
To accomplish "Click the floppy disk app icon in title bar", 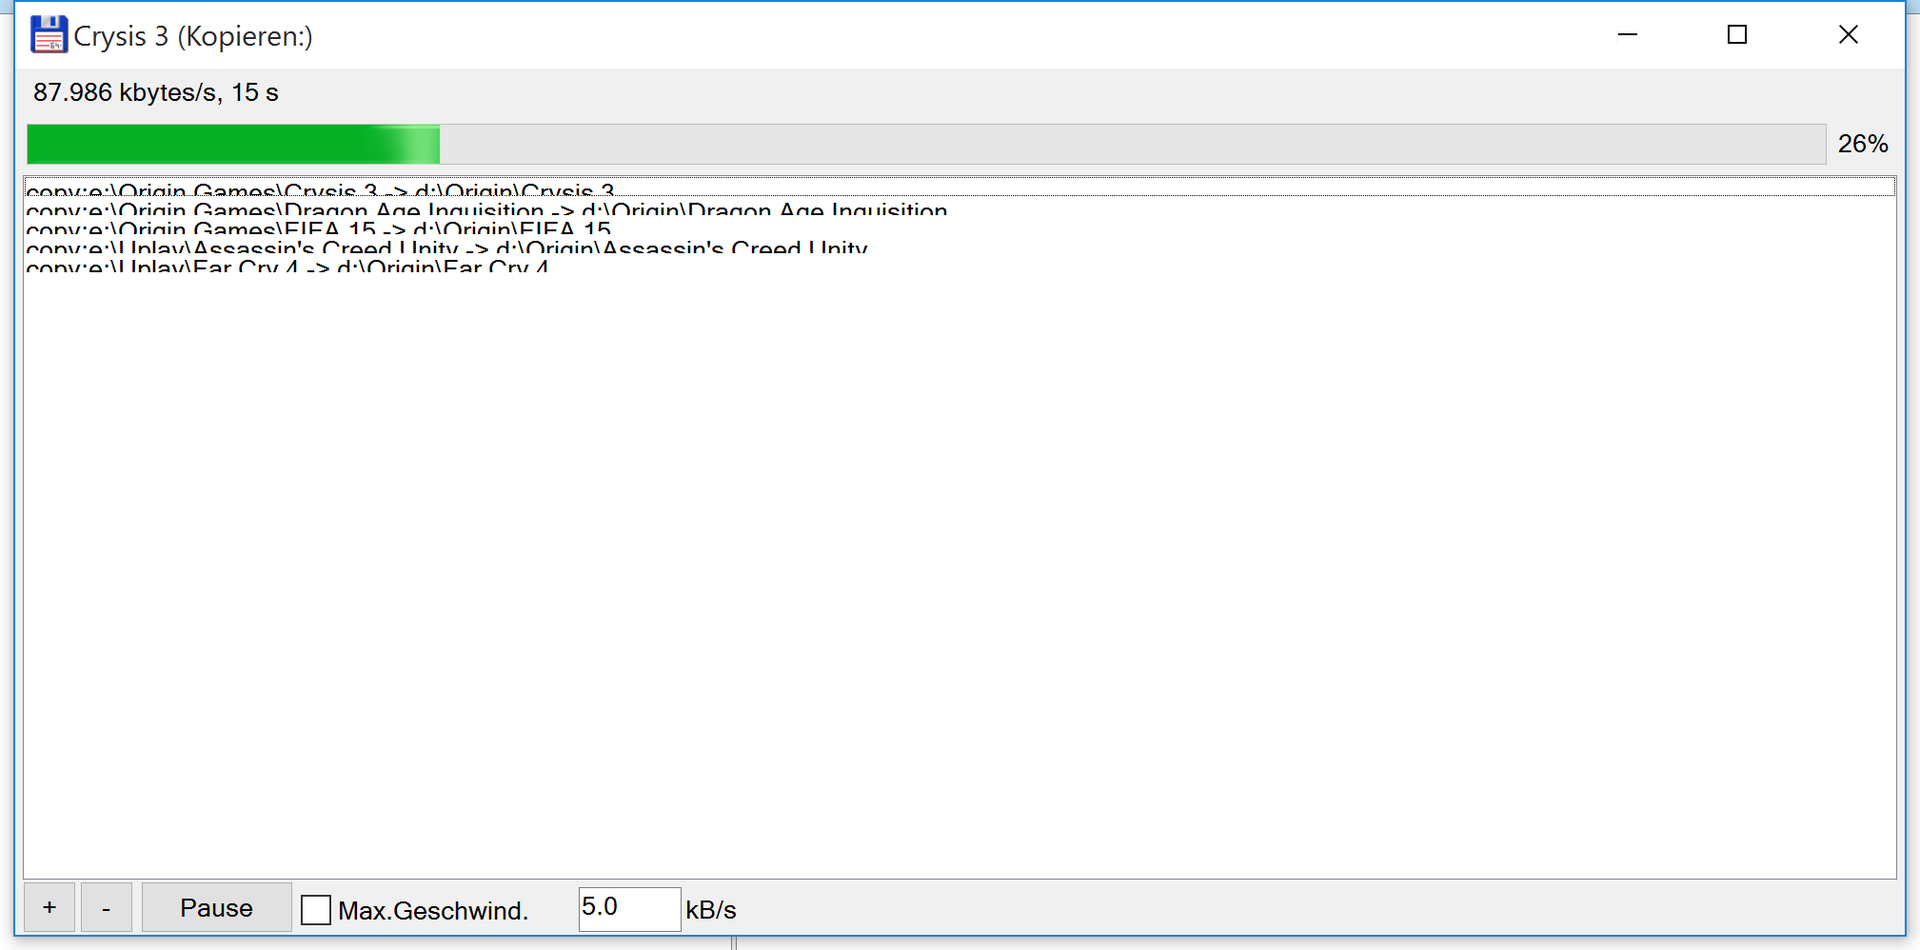I will pos(48,35).
